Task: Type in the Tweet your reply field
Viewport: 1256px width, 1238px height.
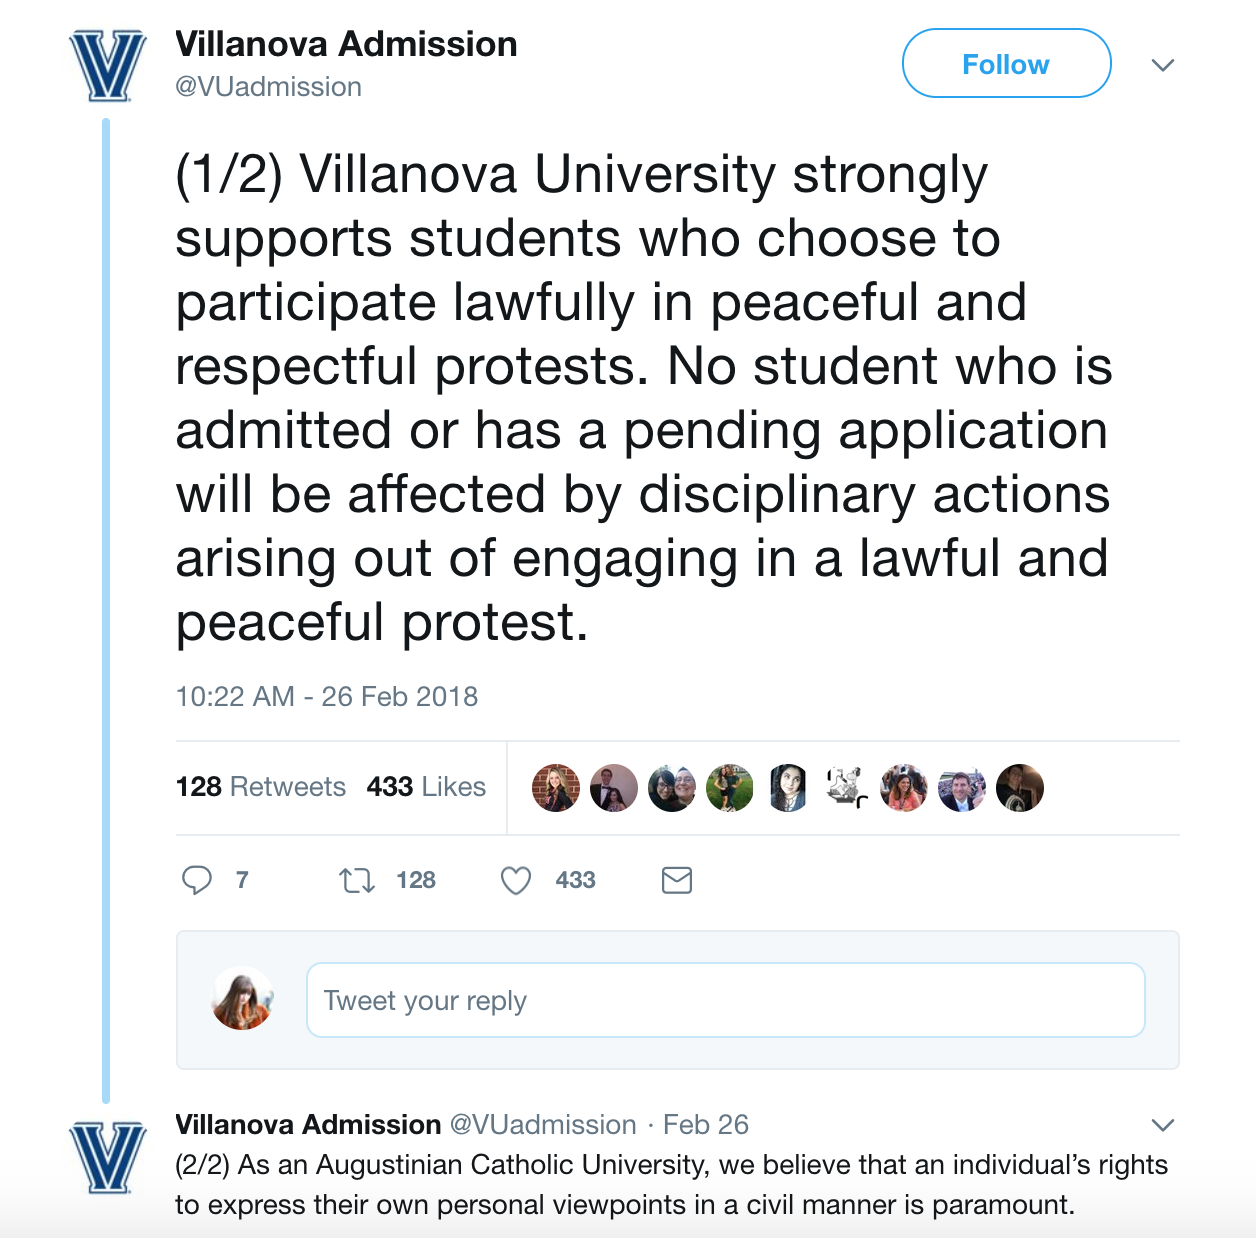Action: click(725, 1000)
